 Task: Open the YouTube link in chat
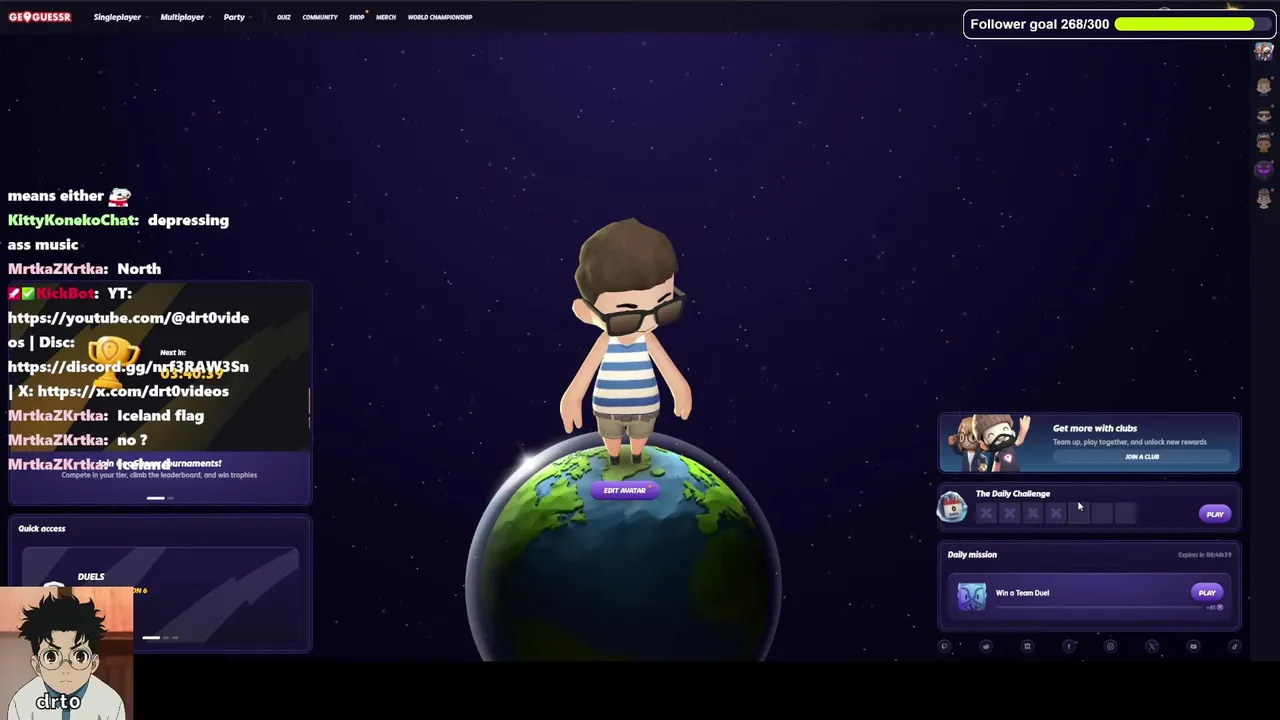pos(128,318)
